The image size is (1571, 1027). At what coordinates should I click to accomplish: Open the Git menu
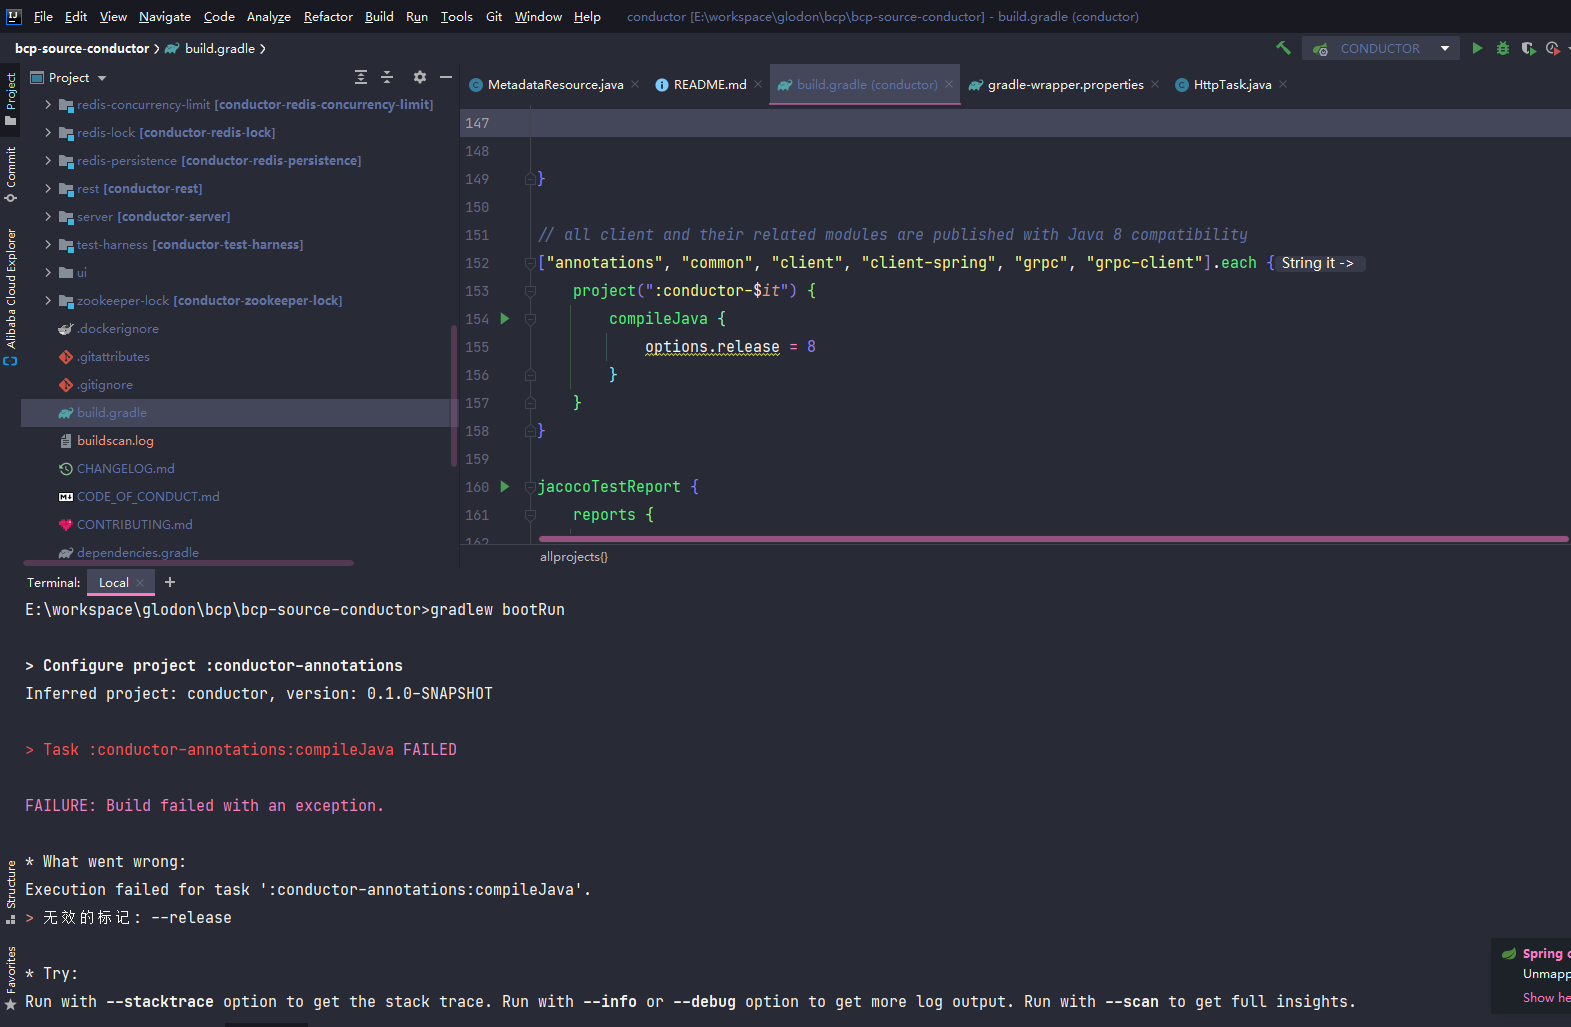(494, 16)
